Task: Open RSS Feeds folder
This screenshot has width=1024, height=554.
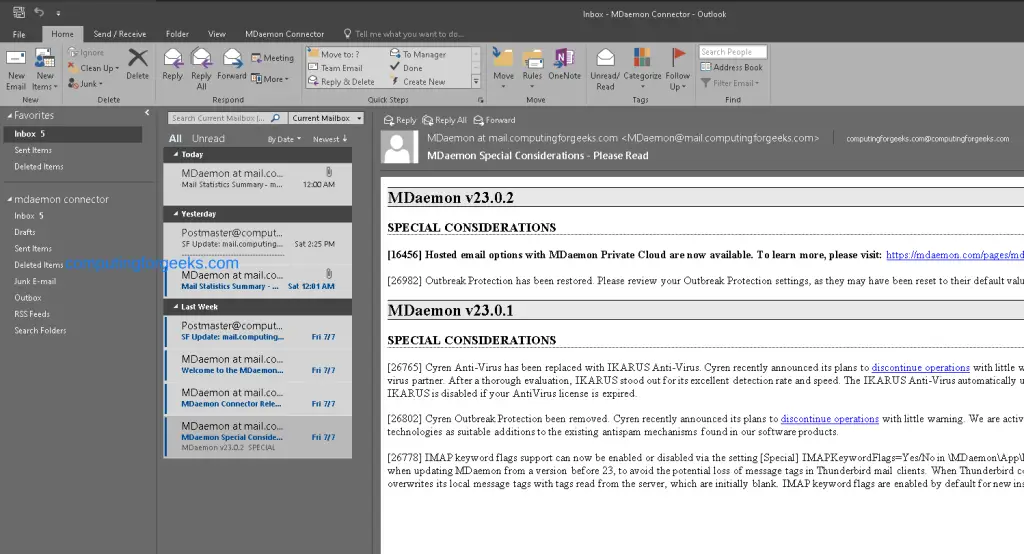Action: pos(32,314)
